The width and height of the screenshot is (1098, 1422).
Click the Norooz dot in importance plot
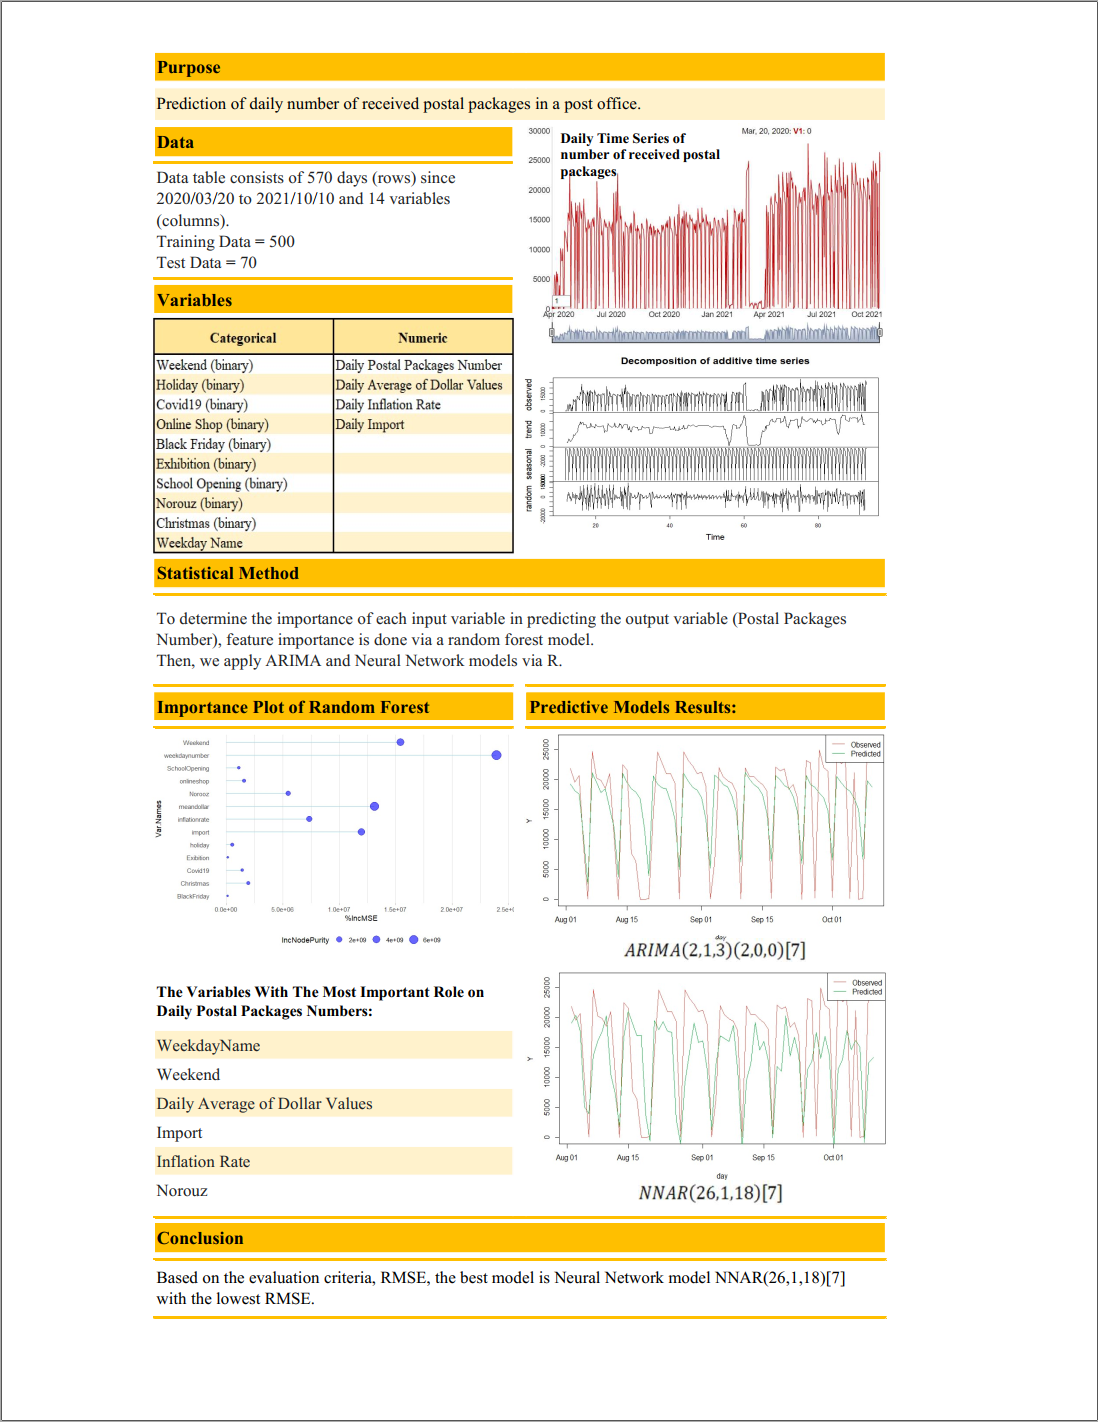pyautogui.click(x=288, y=793)
